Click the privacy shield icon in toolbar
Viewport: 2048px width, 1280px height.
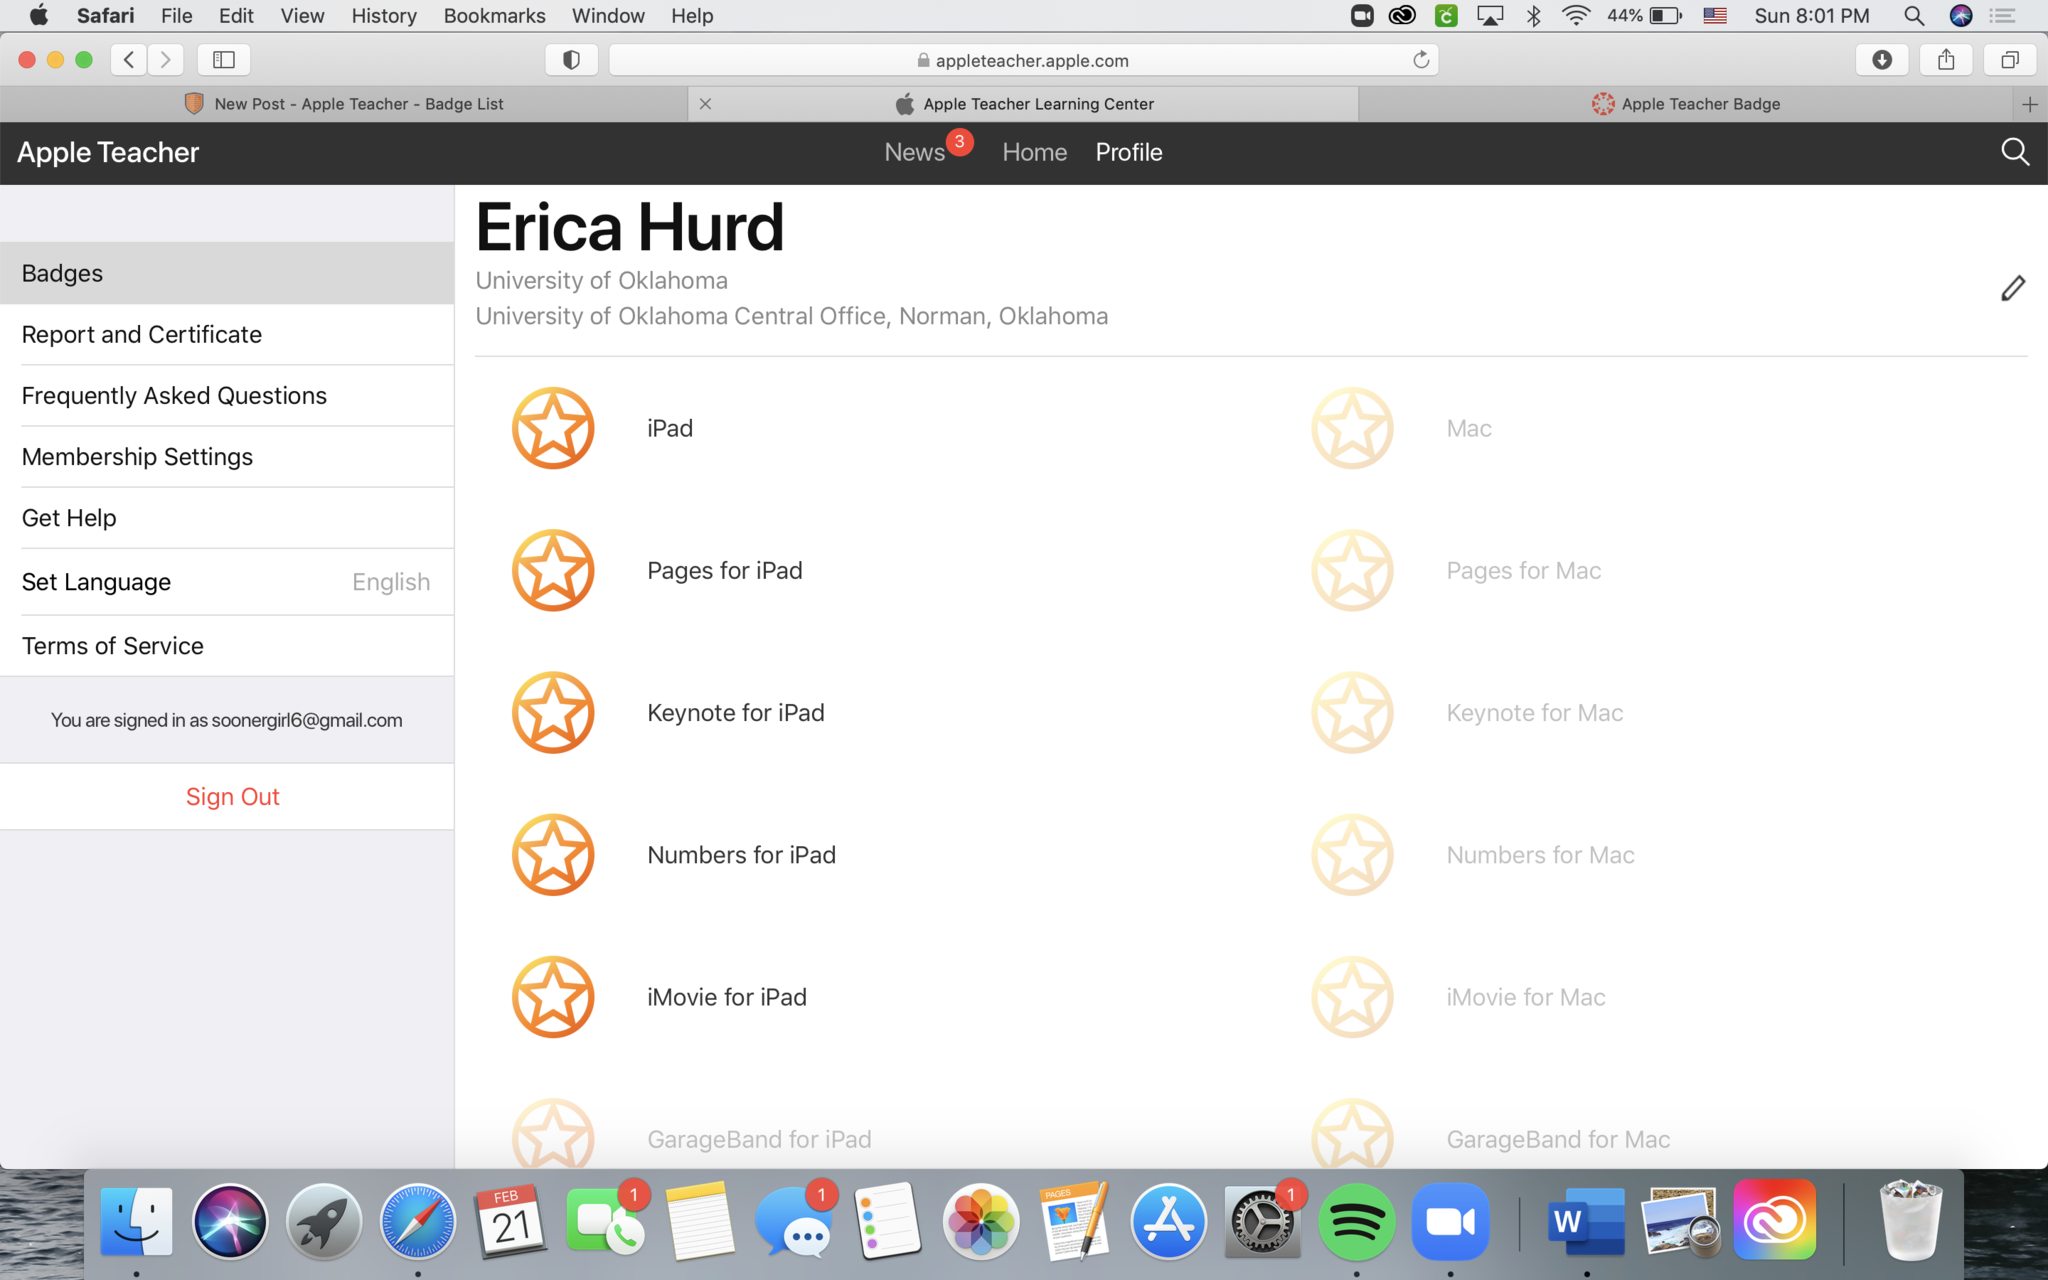click(571, 60)
